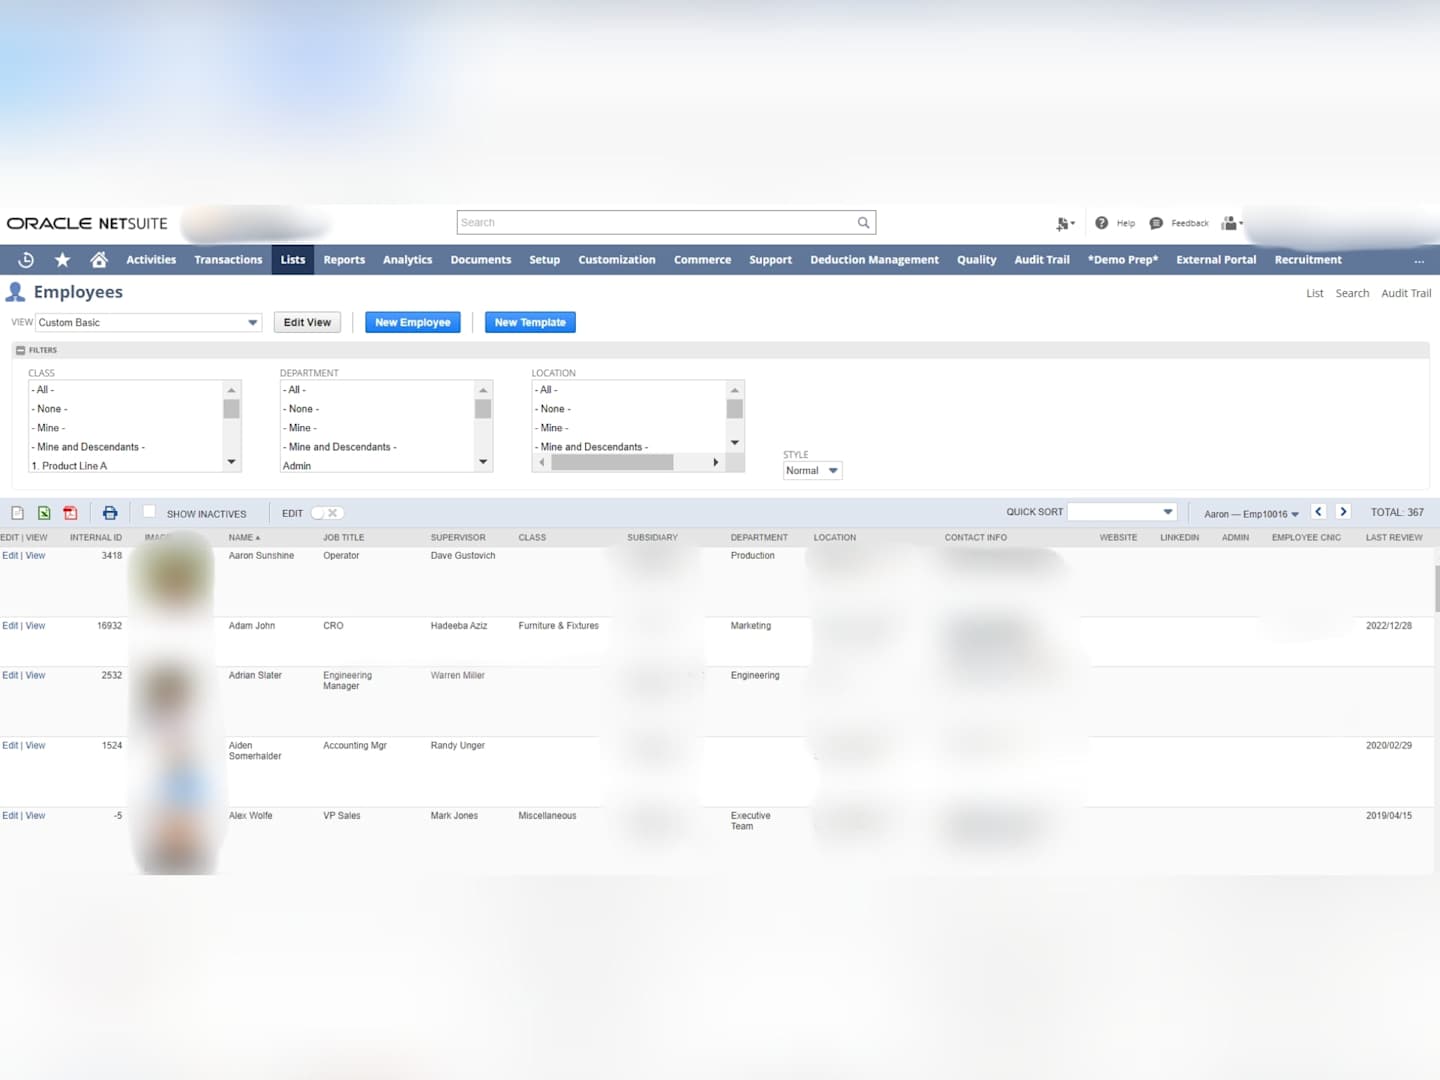Open the Deduction Management menu
This screenshot has width=1440, height=1080.
coord(874,260)
